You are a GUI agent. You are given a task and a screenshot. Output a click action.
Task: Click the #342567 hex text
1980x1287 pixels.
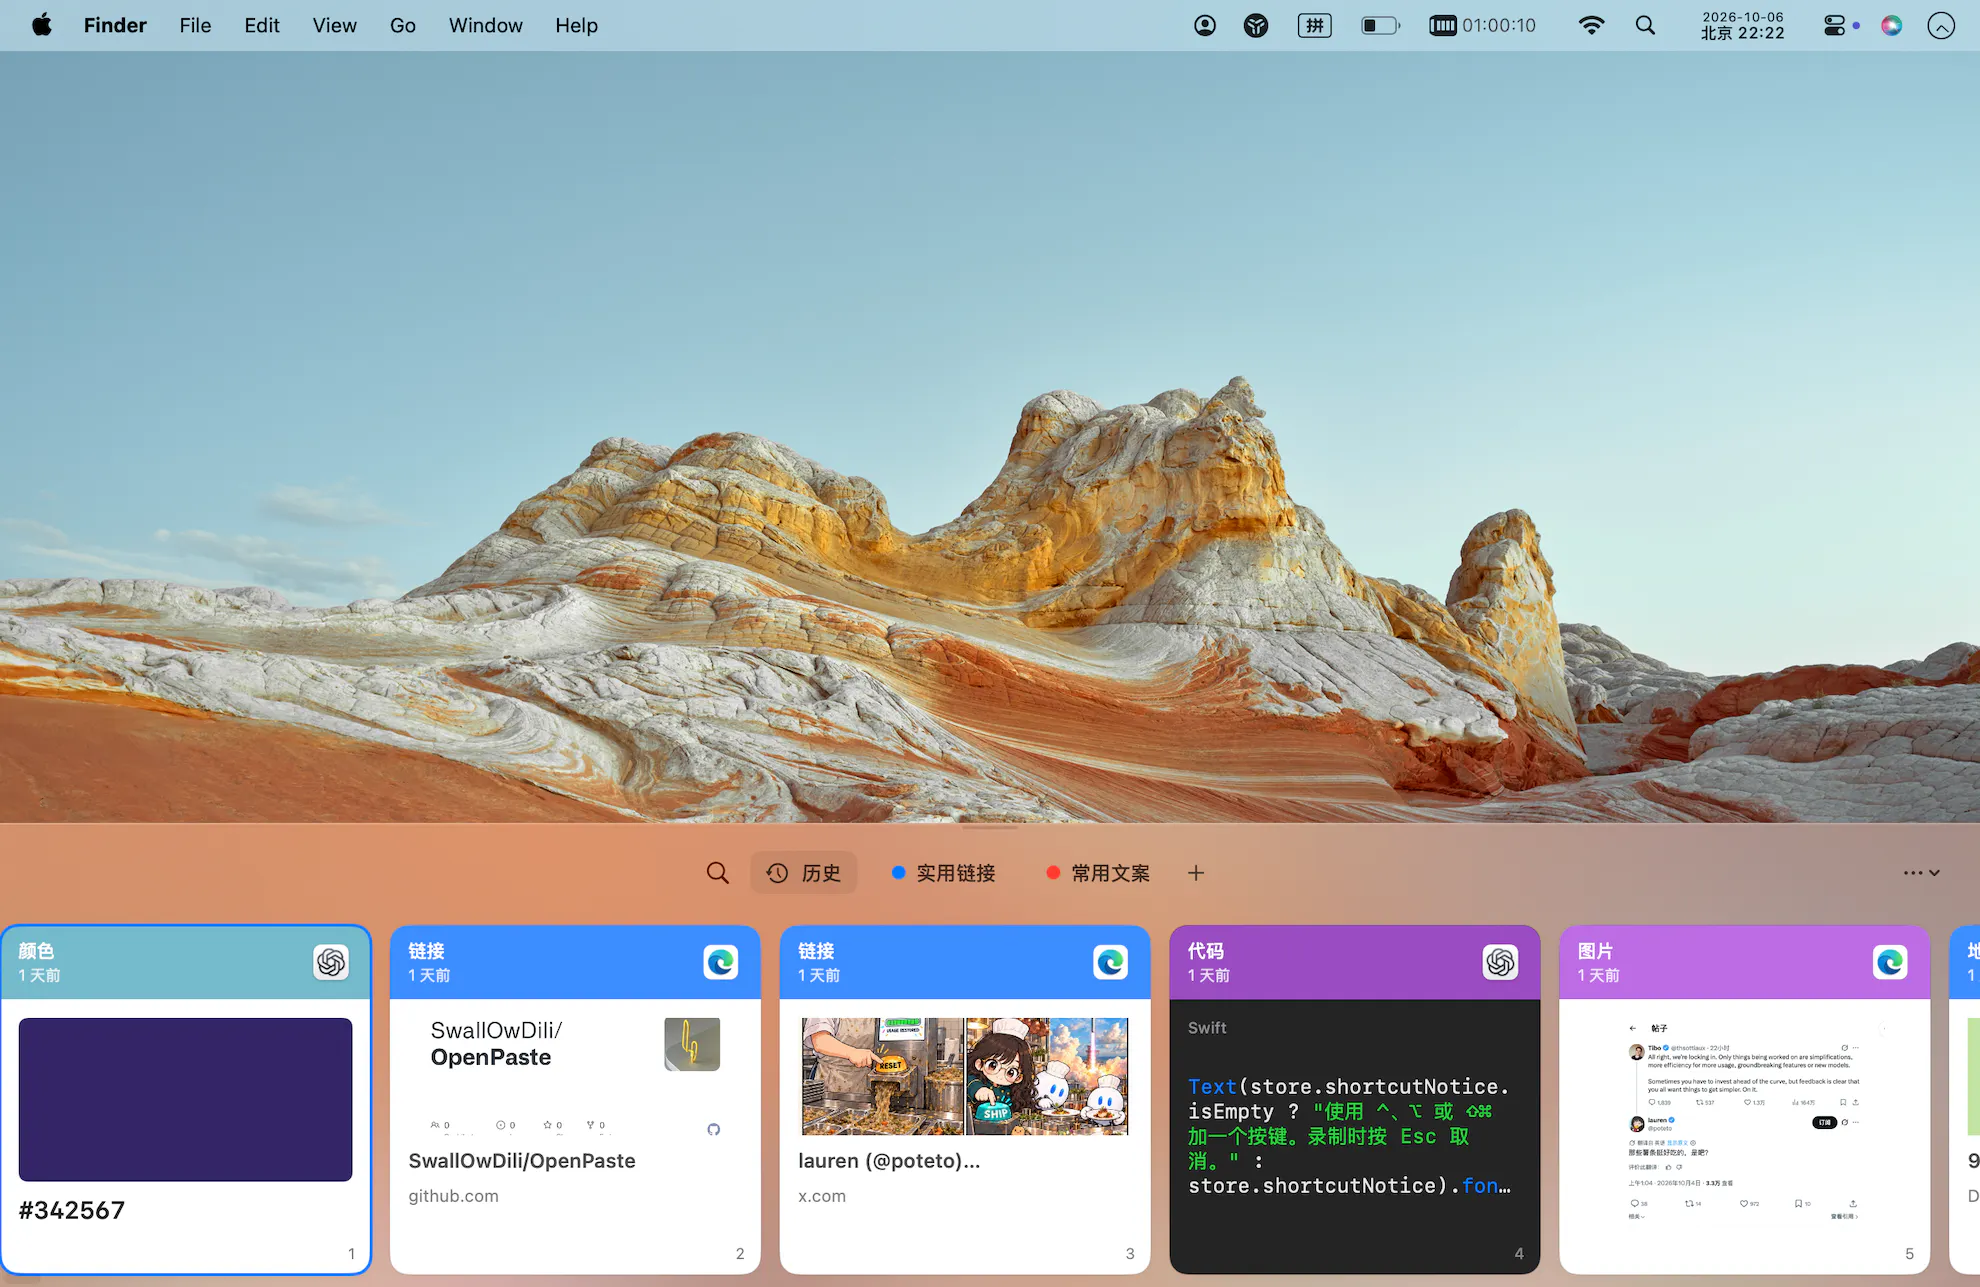(x=72, y=1210)
